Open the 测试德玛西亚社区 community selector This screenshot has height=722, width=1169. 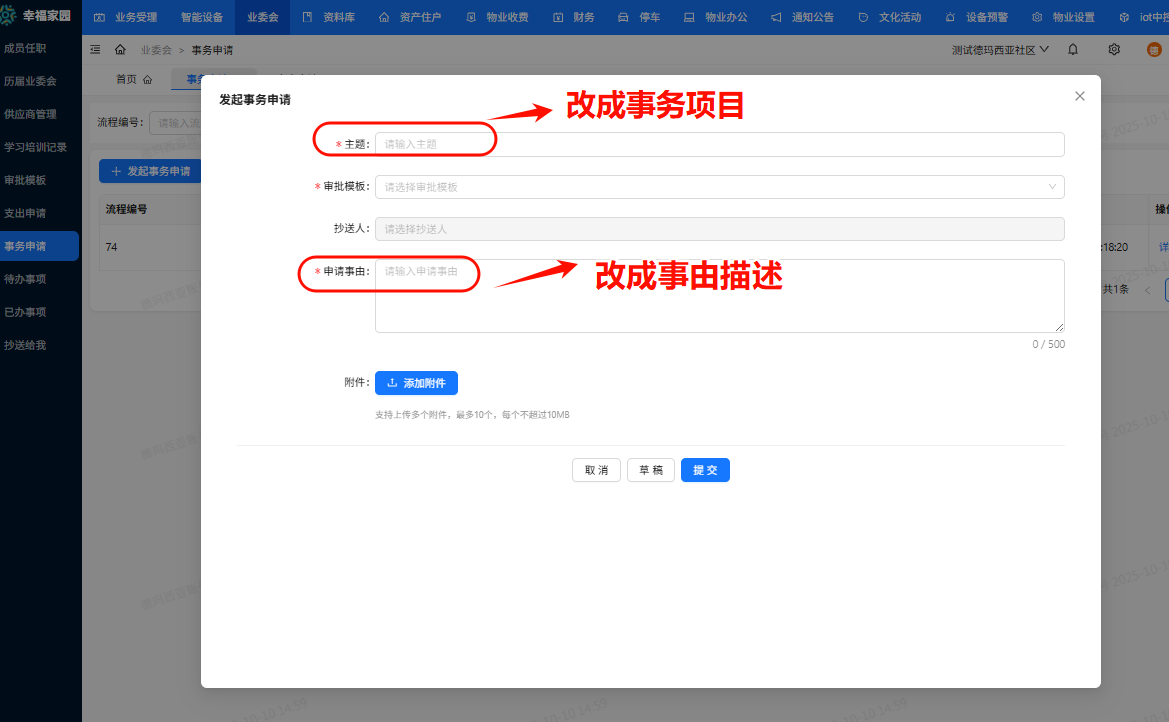point(1000,49)
